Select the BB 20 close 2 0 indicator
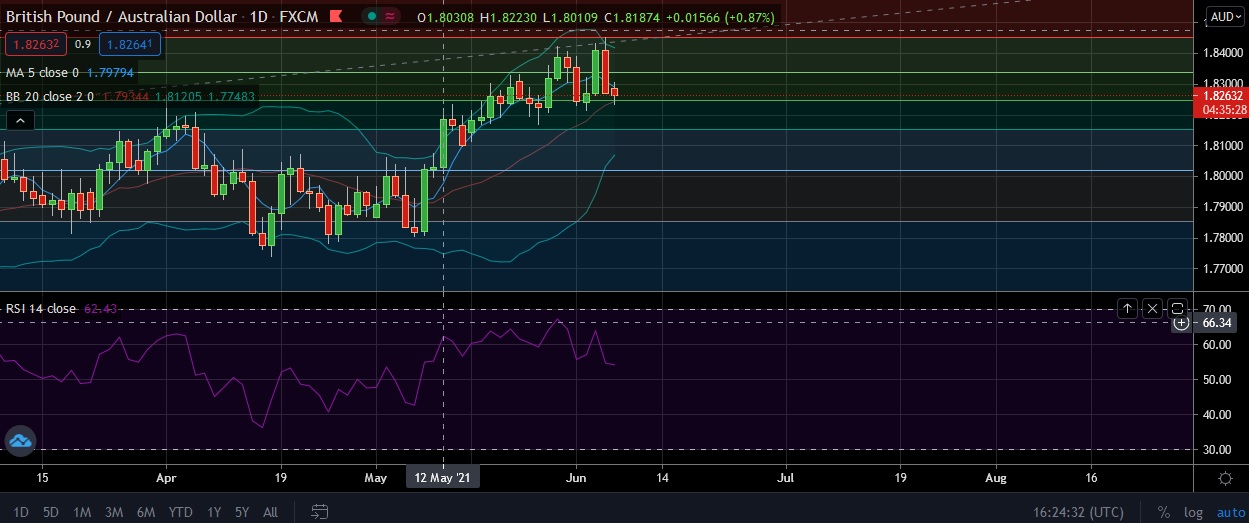 tap(50, 97)
